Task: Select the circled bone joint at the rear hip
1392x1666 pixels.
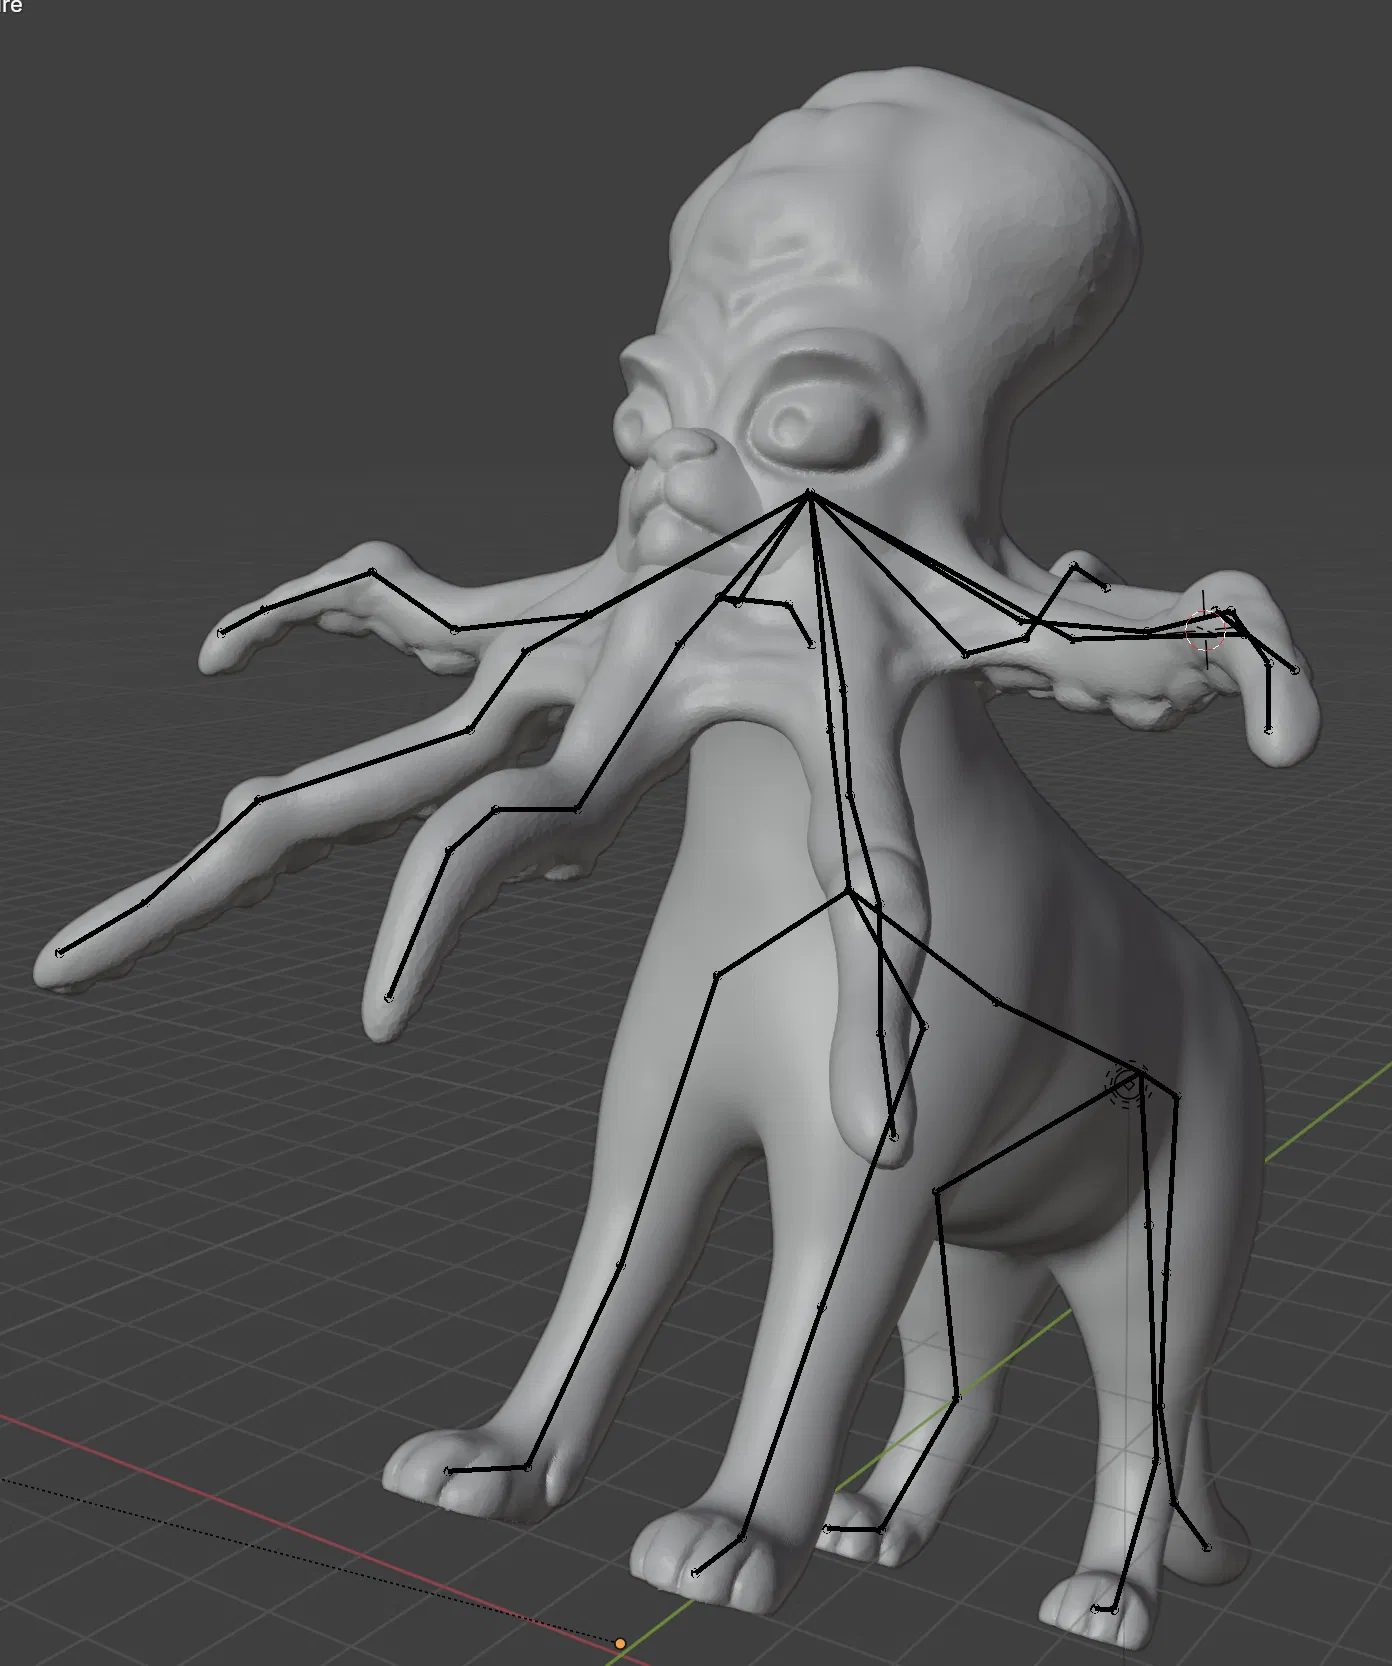Action: pos(1127,1083)
